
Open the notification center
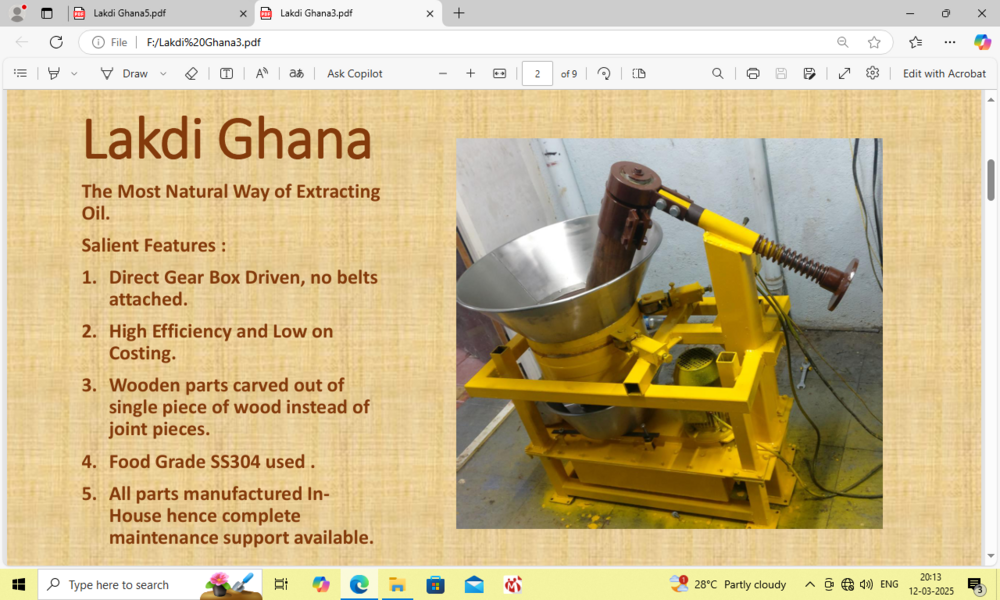point(975,584)
